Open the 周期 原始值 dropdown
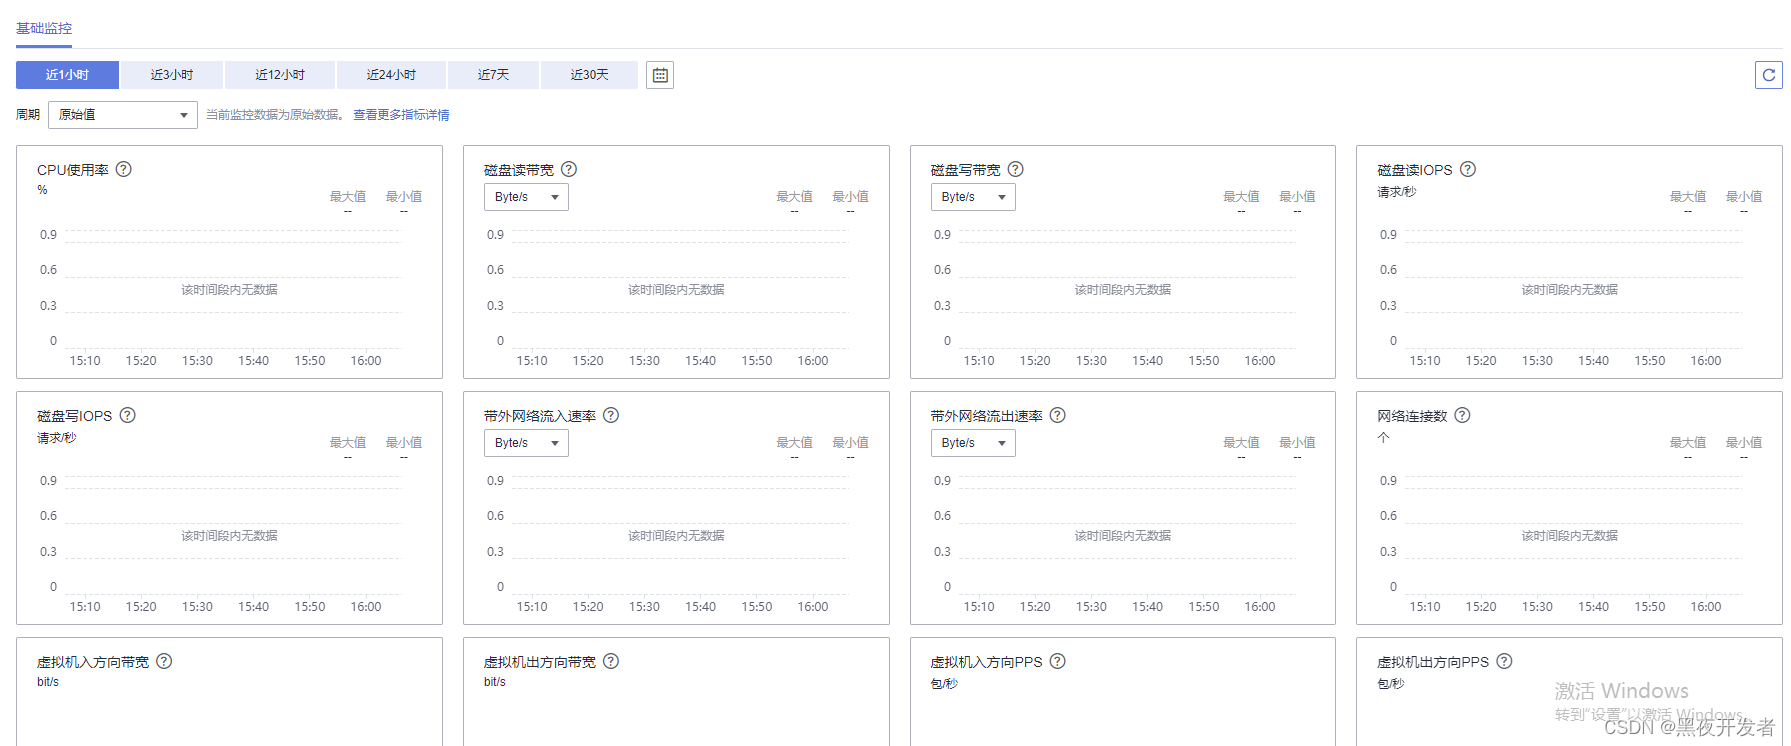 click(123, 115)
